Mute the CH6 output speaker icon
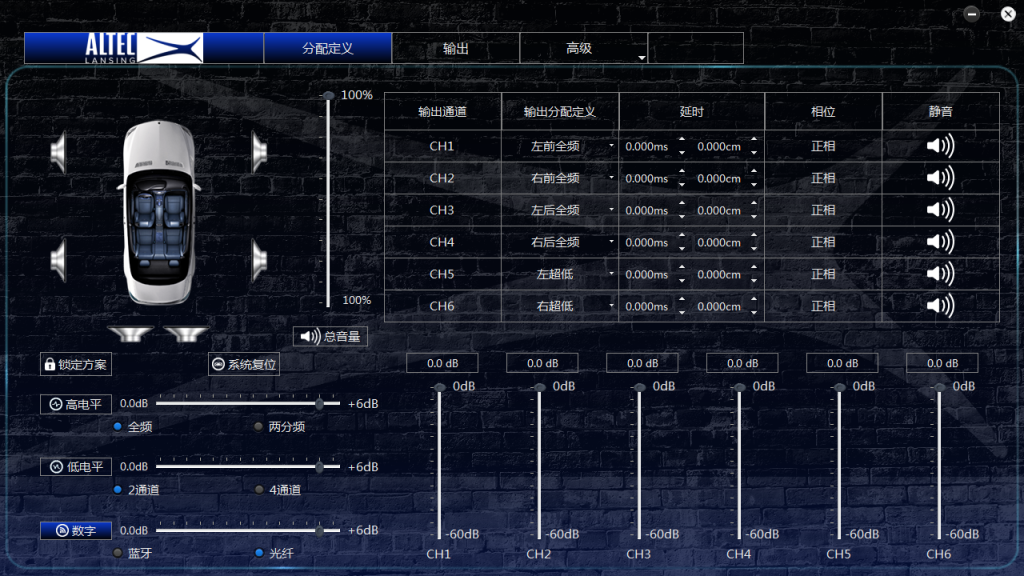 click(x=940, y=306)
